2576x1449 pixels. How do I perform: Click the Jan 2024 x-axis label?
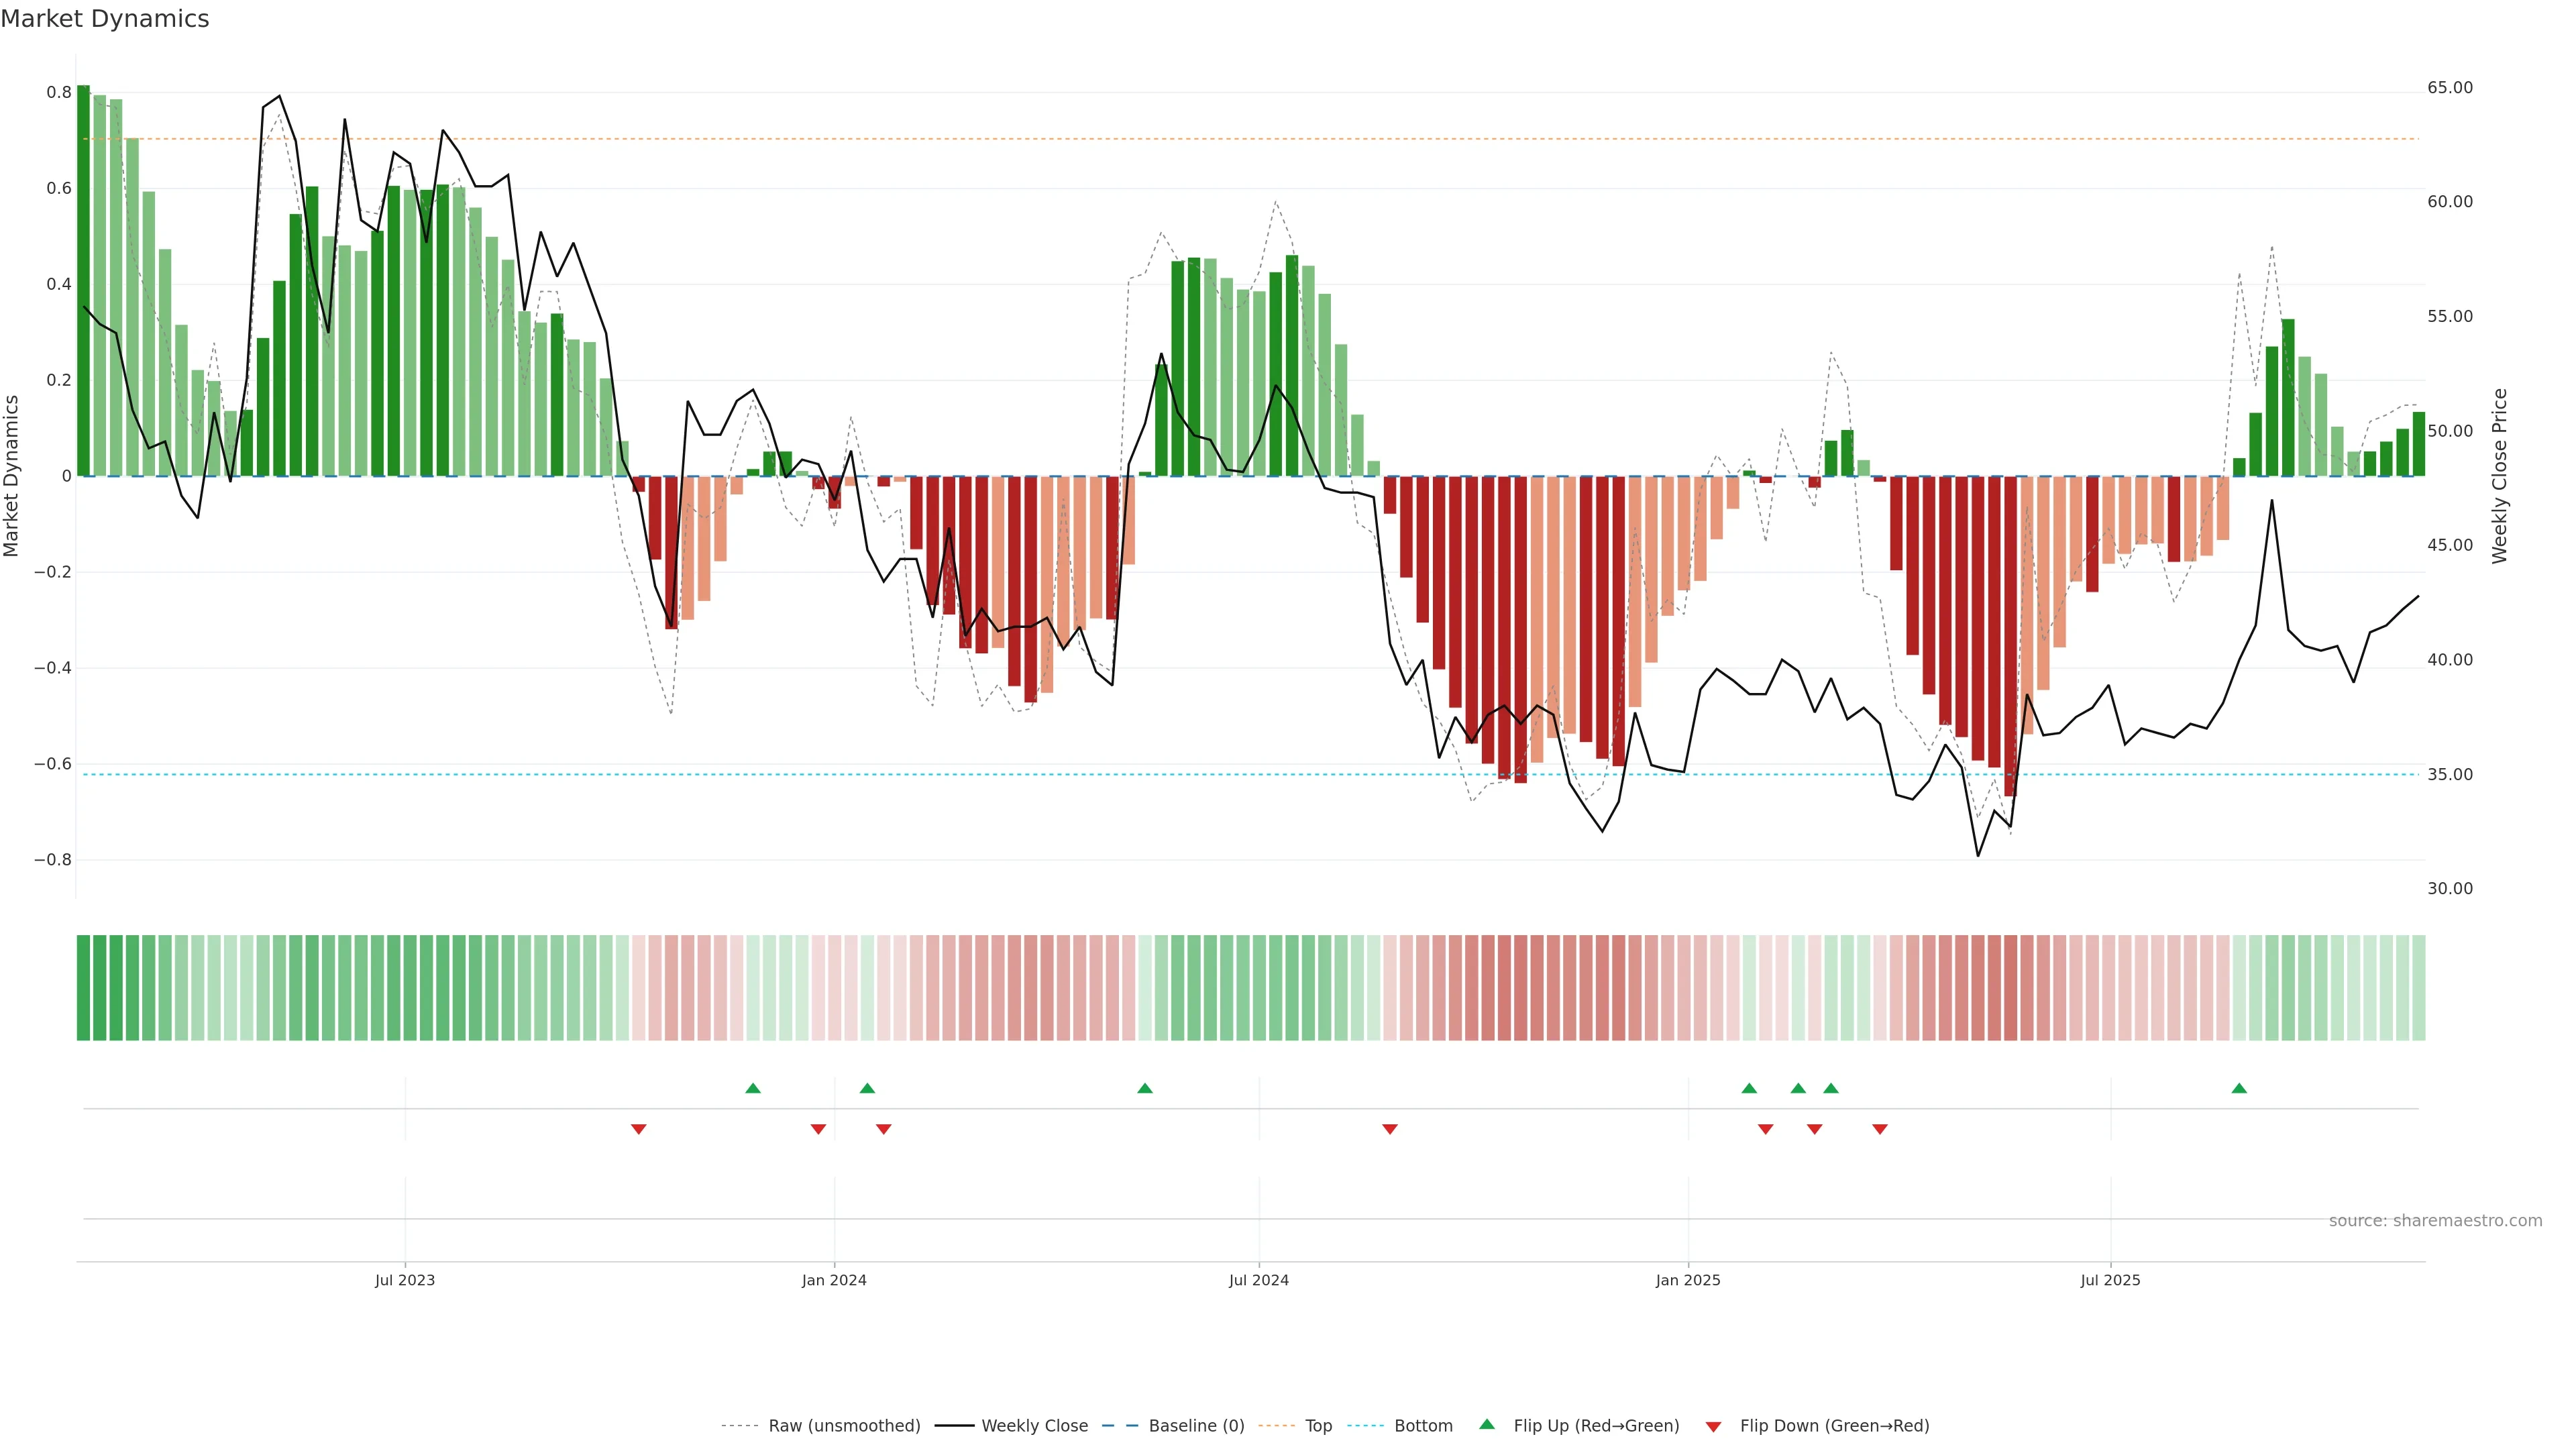(834, 1280)
